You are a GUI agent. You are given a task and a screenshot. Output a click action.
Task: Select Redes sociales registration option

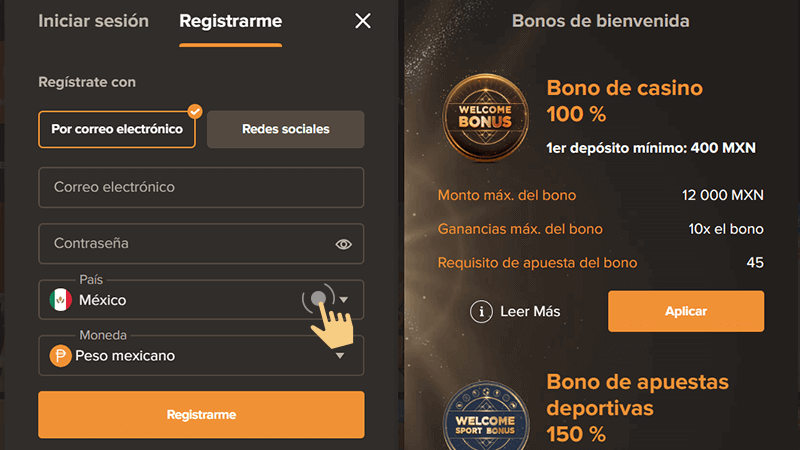[285, 129]
